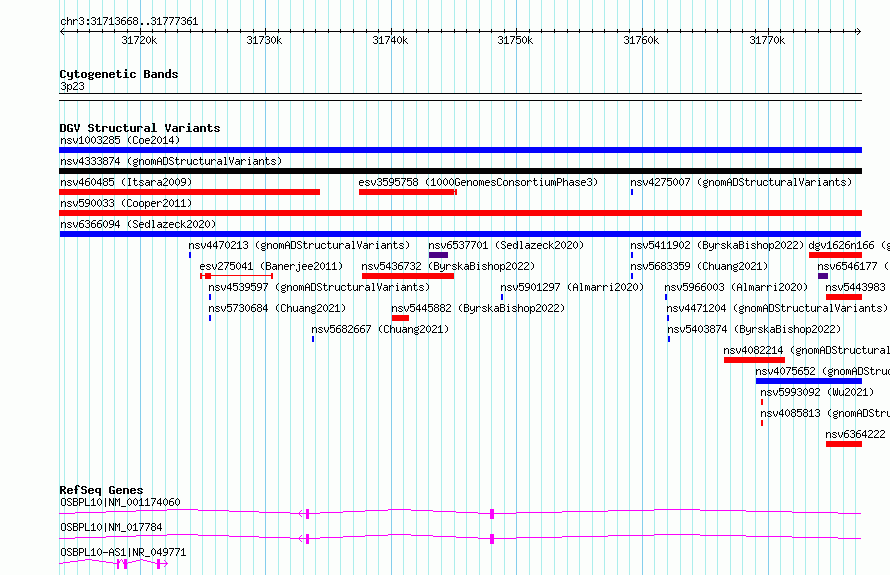Open the nsv590033 (Cooper2011) variant
This screenshot has width=890, height=575.
[126, 203]
